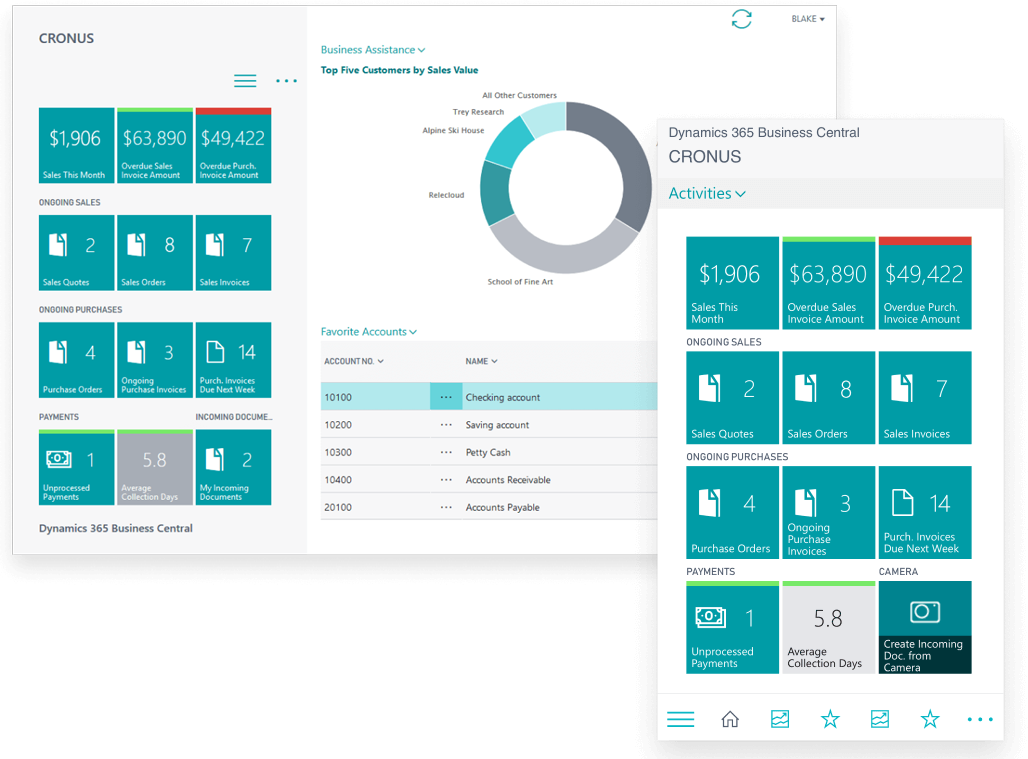Select account number 10300
This screenshot has width=1028, height=759.
[338, 452]
